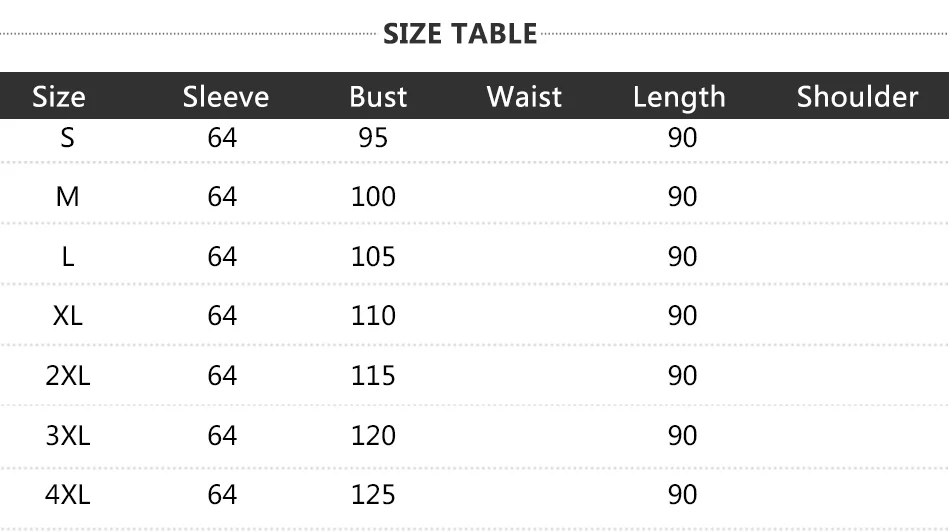Select the bust value 100
The width and height of the screenshot is (950, 532).
pyautogui.click(x=373, y=197)
